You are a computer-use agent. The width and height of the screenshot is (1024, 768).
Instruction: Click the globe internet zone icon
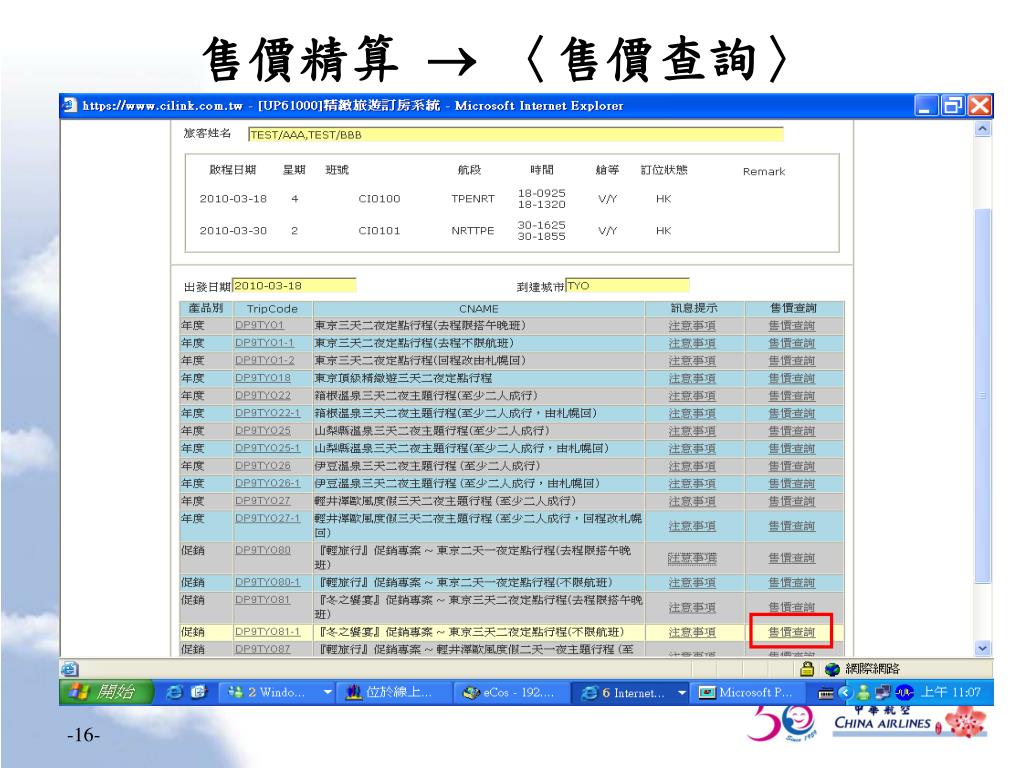coord(832,669)
